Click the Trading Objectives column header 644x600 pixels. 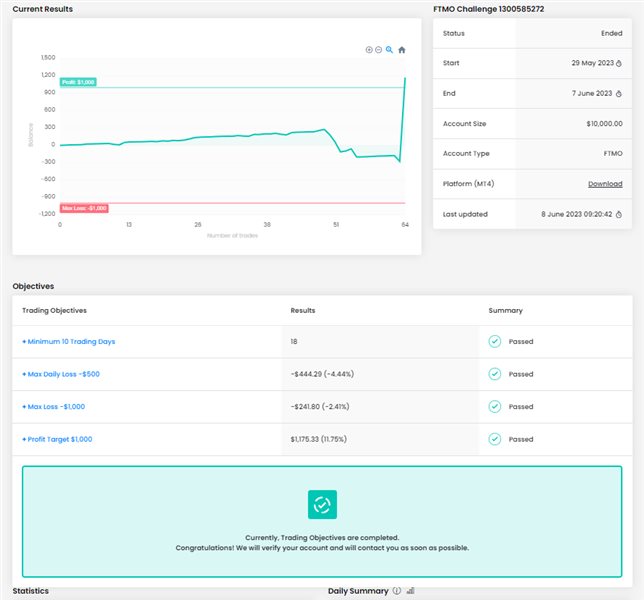point(54,310)
